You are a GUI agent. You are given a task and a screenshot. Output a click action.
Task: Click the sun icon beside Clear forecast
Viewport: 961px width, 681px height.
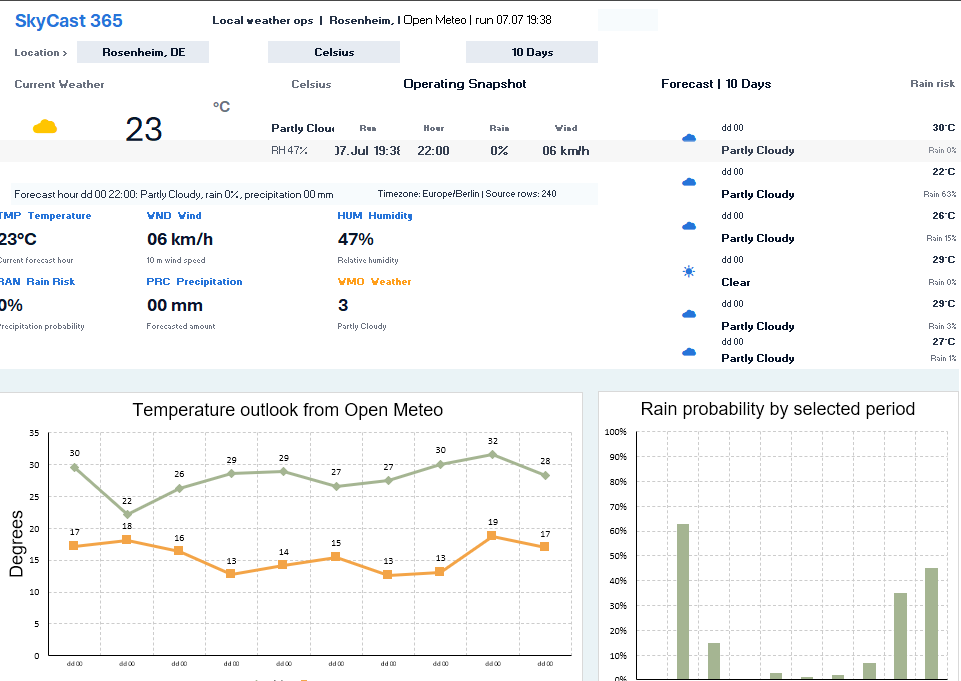click(x=689, y=271)
